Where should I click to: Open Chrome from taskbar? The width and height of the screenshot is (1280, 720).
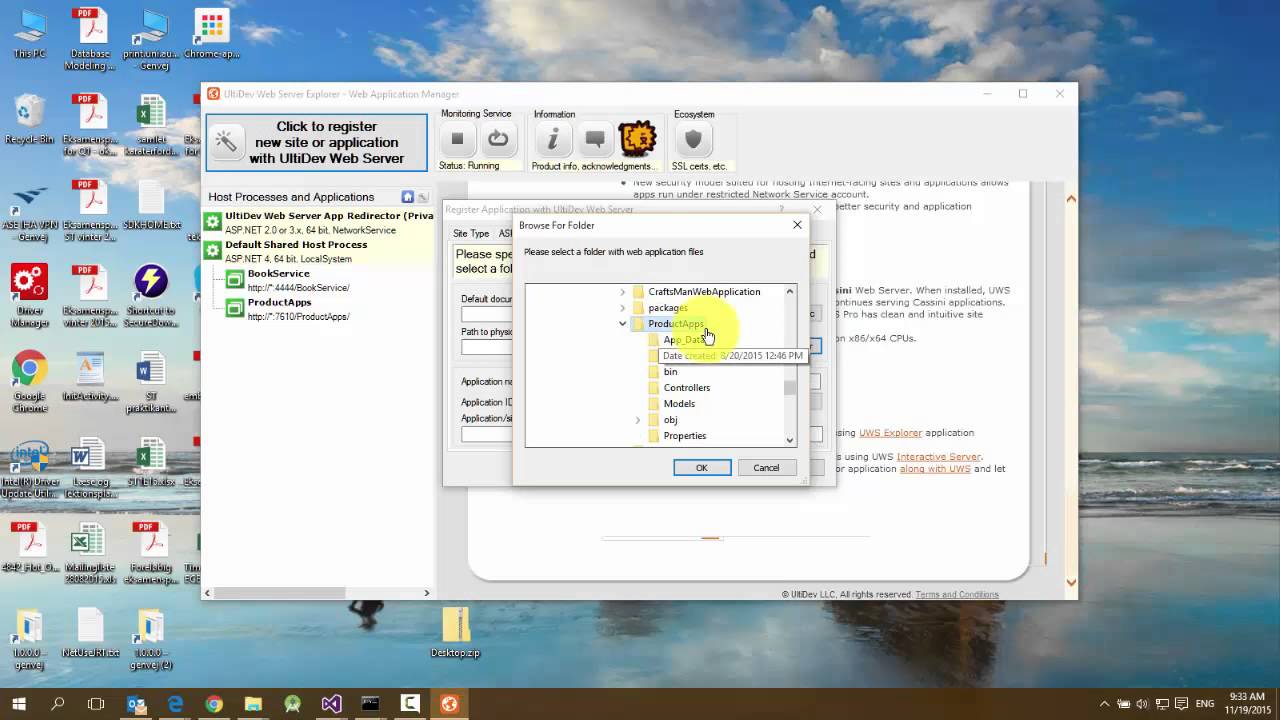click(x=214, y=704)
